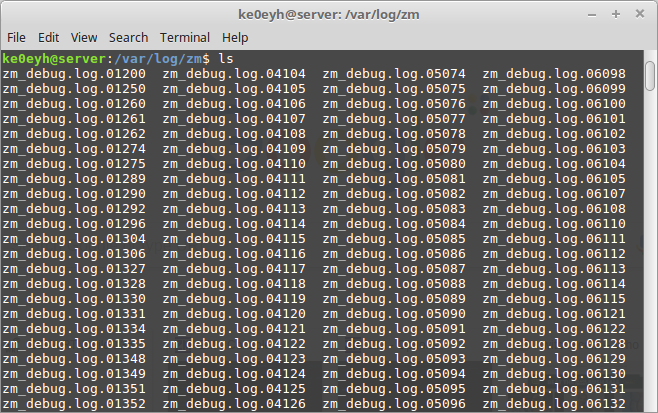This screenshot has width=658, height=413.
Task: Click file zm_debug.log.01351
Action: point(74,389)
